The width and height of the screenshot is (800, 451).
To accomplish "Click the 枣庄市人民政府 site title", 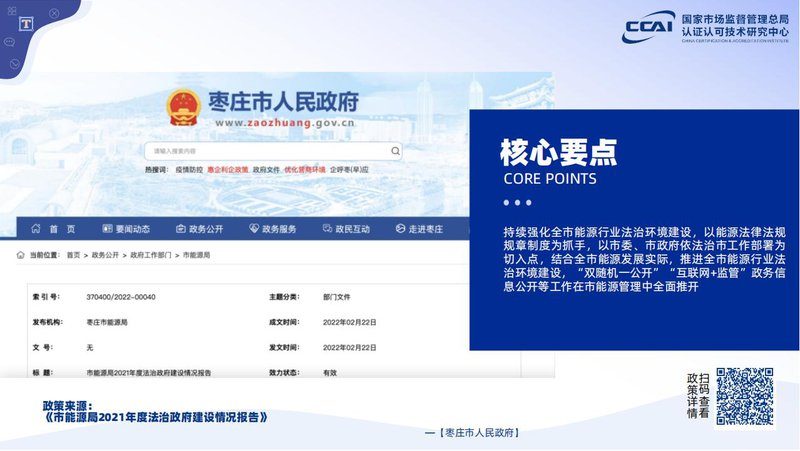I will tap(284, 102).
